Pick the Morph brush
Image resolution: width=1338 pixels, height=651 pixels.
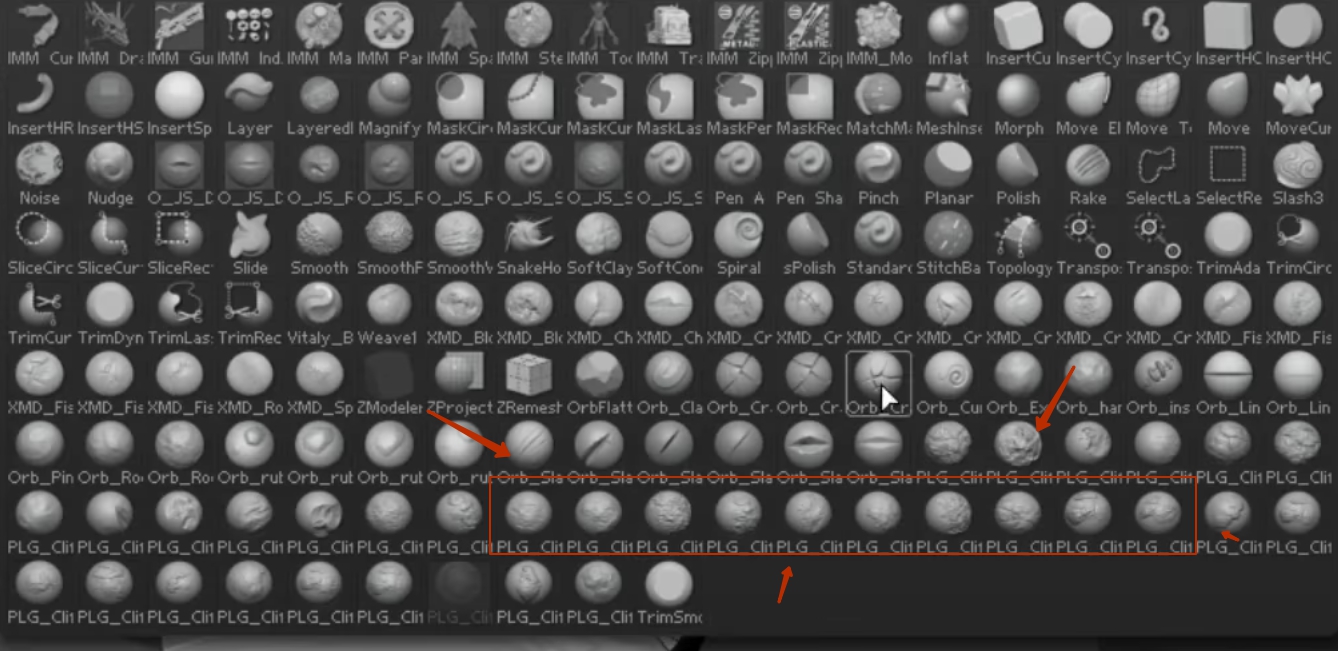click(1018, 104)
